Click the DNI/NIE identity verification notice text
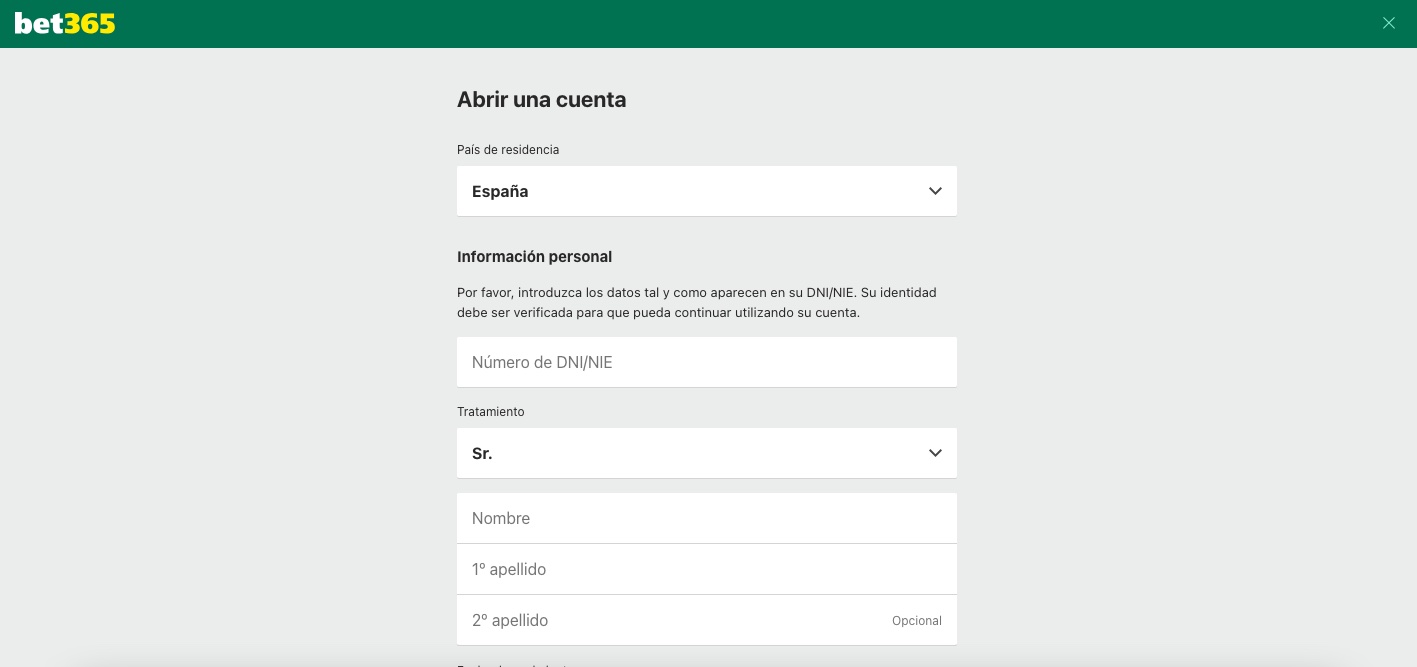This screenshot has width=1417, height=667. pos(696,303)
